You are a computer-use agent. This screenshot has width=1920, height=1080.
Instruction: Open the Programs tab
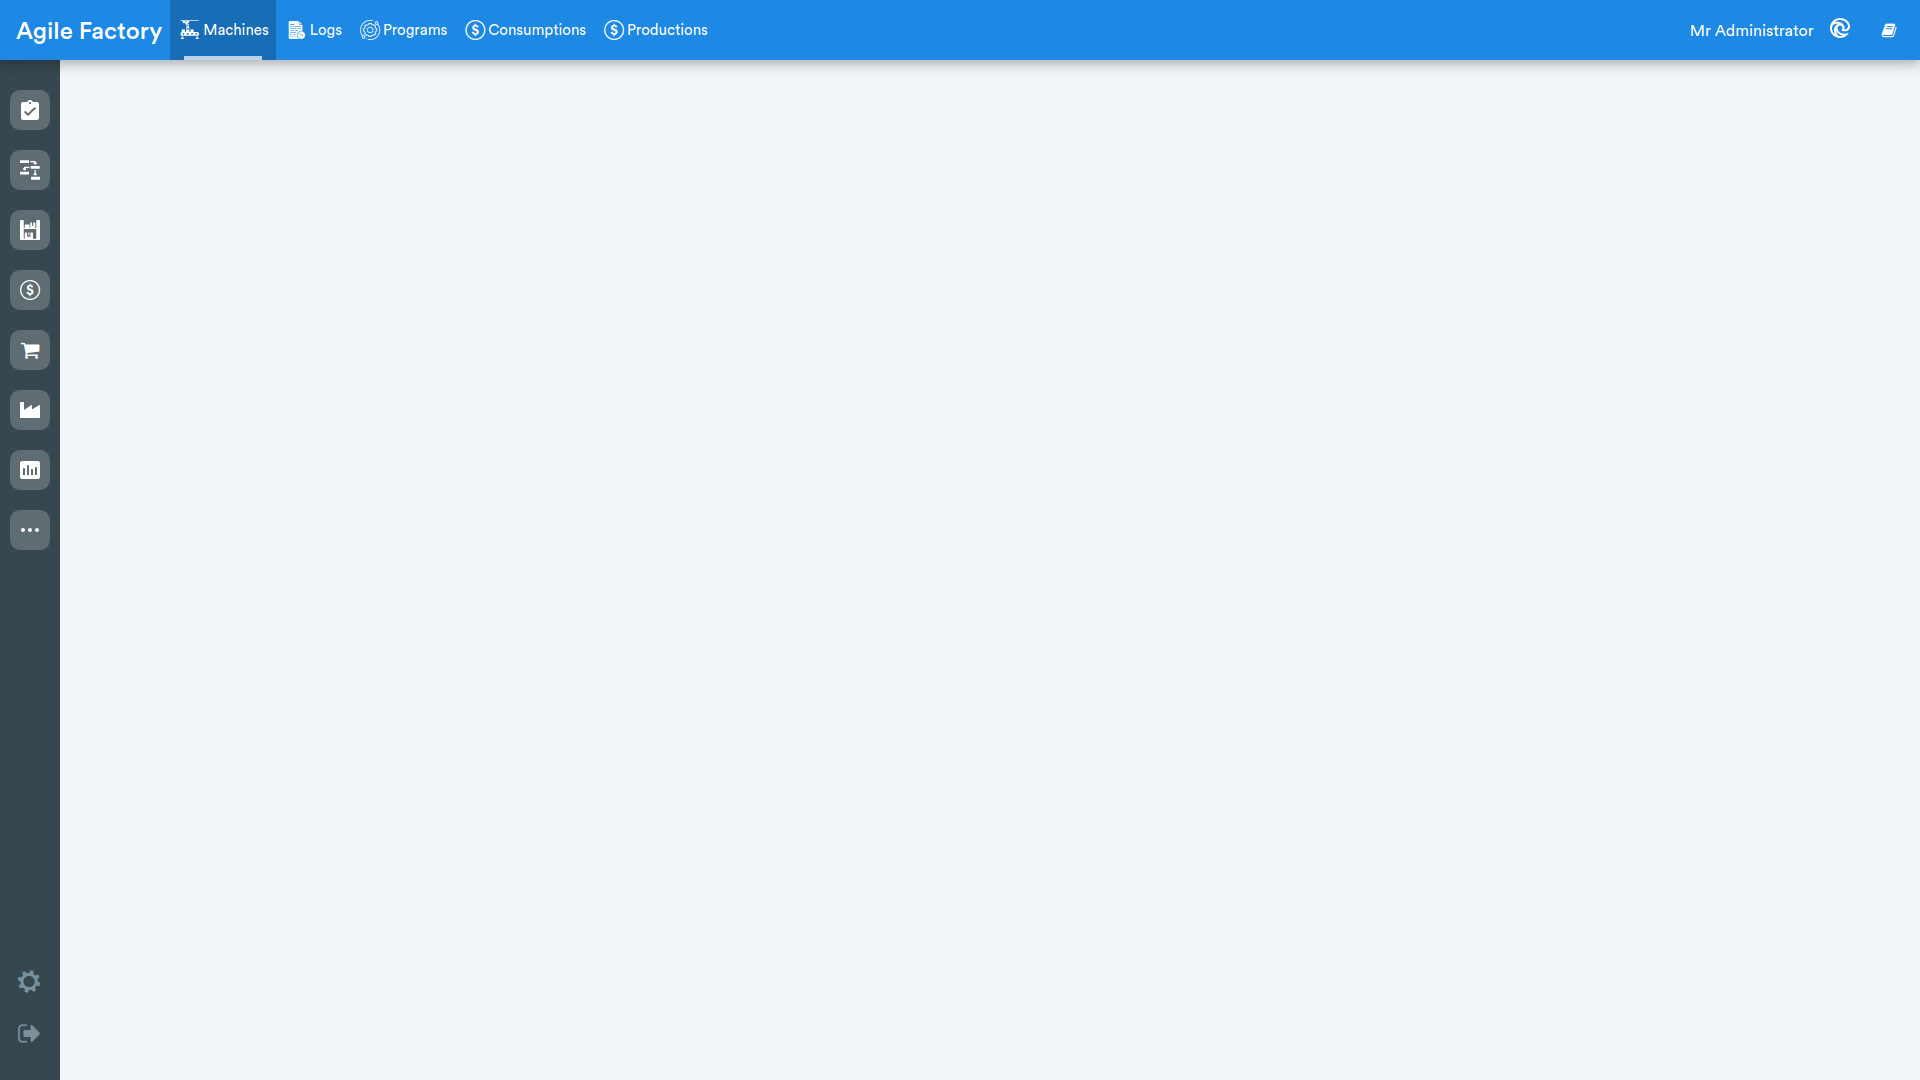click(404, 30)
